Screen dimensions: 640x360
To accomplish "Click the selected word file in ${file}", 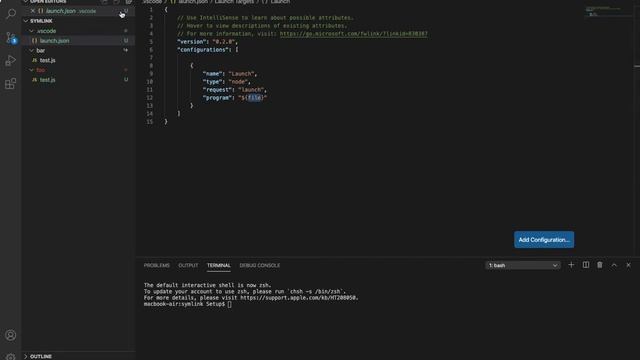I will 254,98.
